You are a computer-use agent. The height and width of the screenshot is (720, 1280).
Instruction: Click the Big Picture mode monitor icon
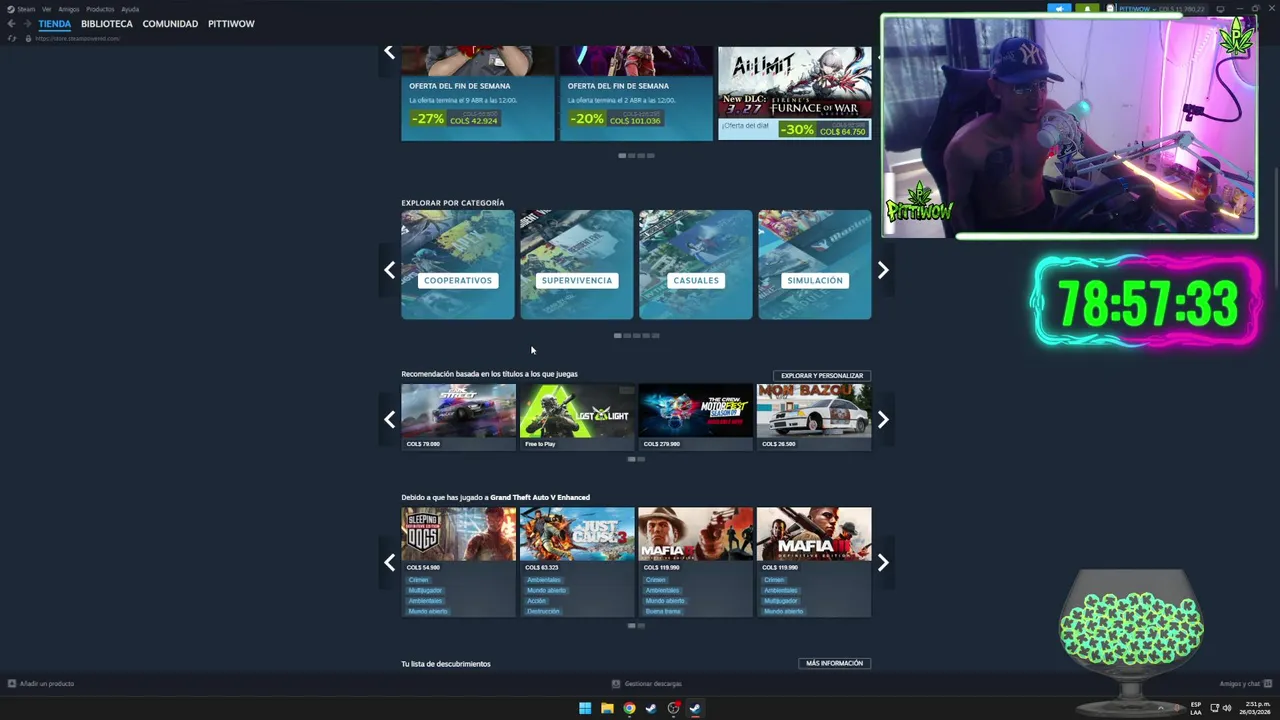pyautogui.click(x=1219, y=9)
